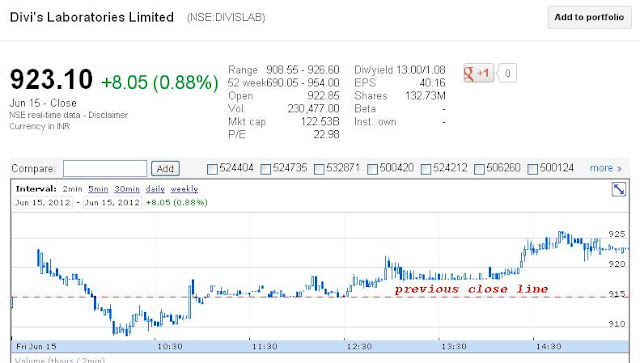Click the stock price 923.10
Viewport: 640px width, 363px height.
51,79
